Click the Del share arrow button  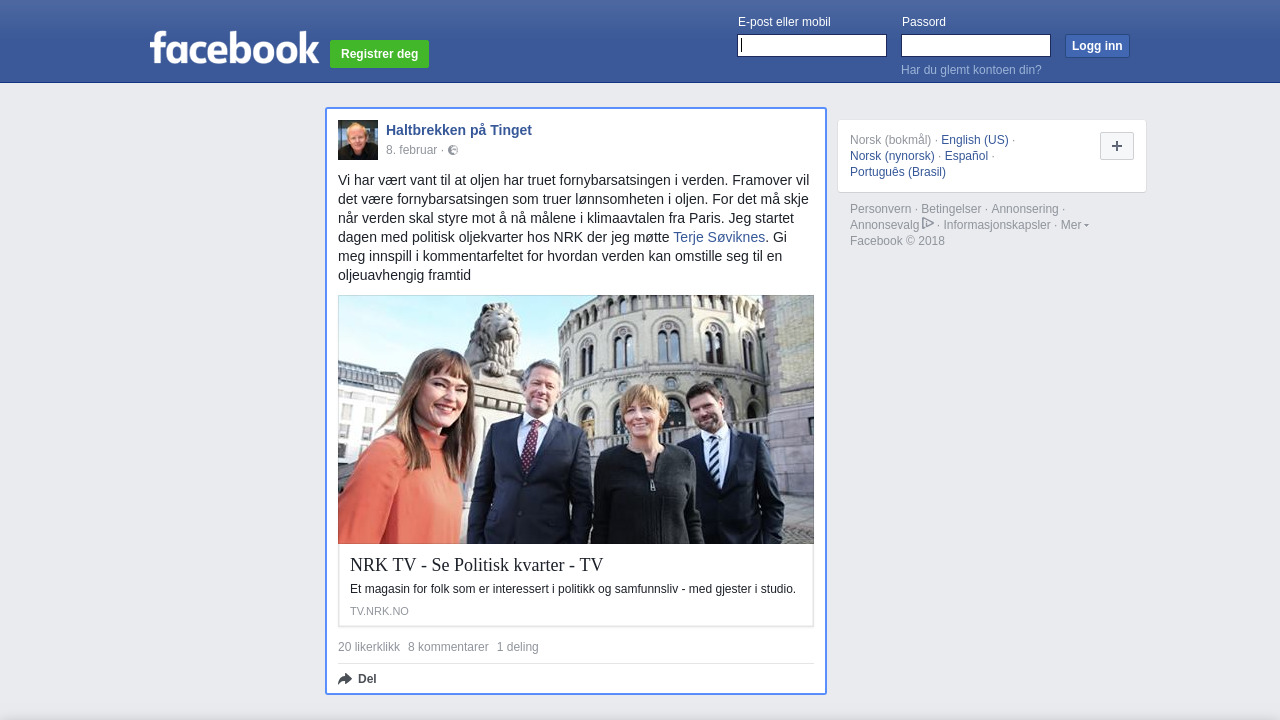(358, 679)
